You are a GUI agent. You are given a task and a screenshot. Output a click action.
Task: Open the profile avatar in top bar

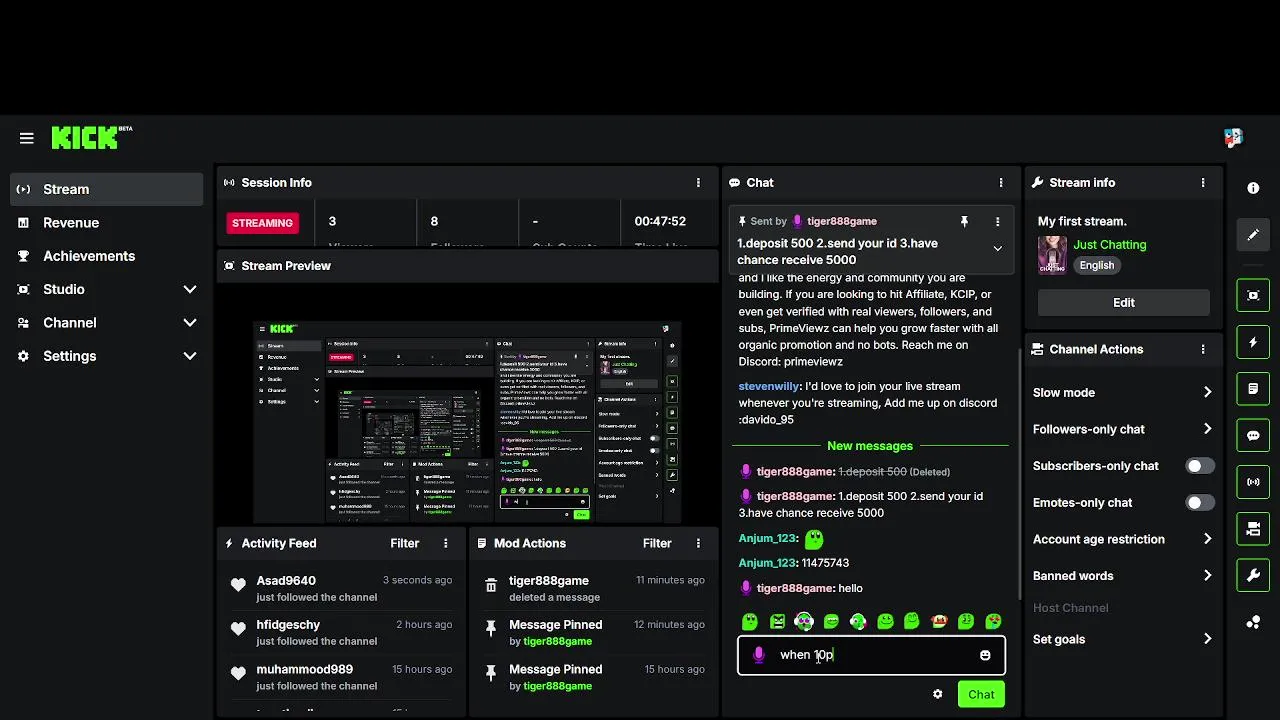[1233, 138]
